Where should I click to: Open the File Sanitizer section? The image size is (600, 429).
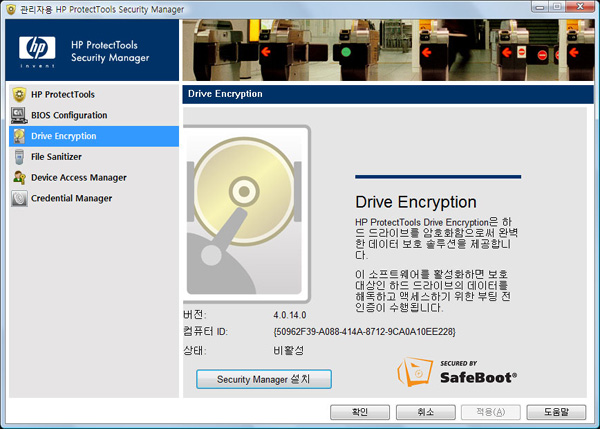(x=94, y=157)
